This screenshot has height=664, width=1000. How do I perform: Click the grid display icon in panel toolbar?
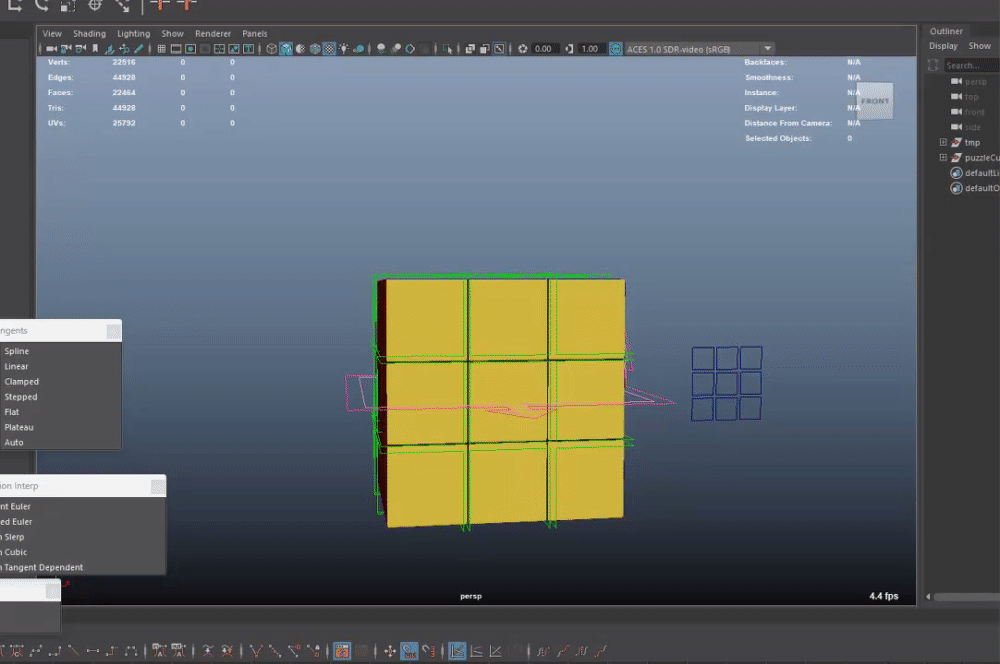click(161, 48)
